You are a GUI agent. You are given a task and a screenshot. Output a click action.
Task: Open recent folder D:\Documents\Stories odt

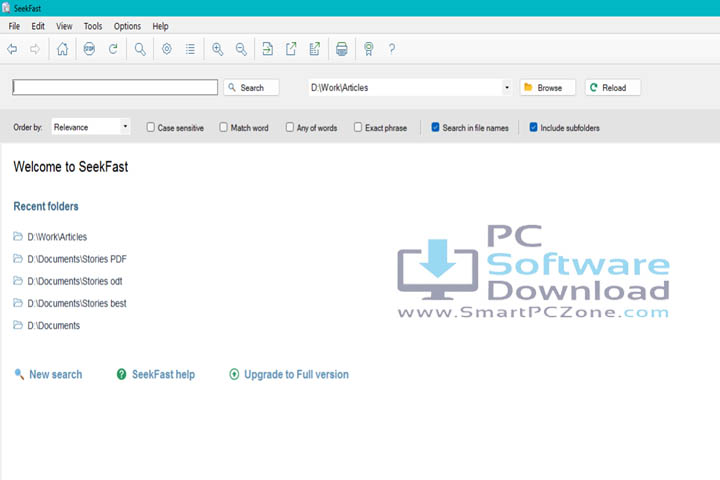[x=75, y=281]
